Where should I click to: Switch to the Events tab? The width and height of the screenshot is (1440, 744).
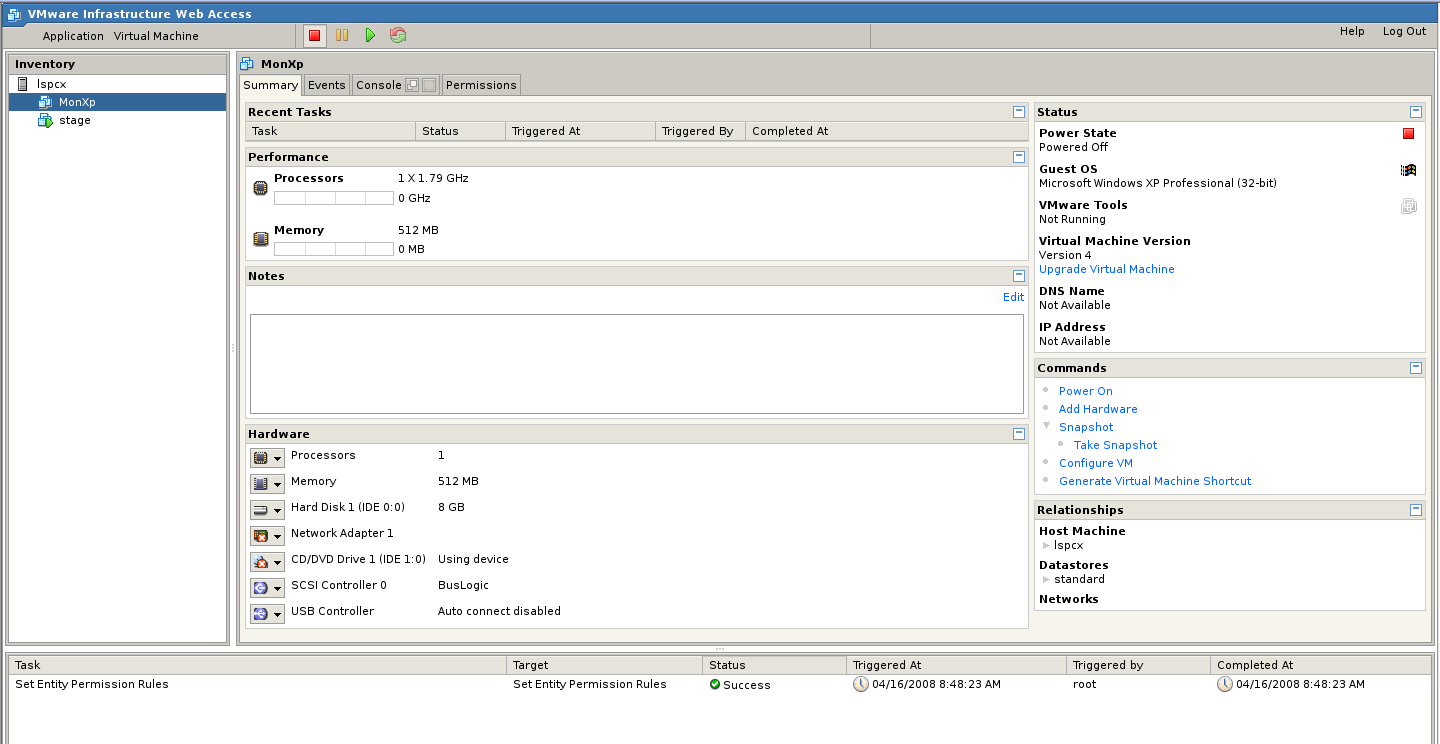coord(327,85)
